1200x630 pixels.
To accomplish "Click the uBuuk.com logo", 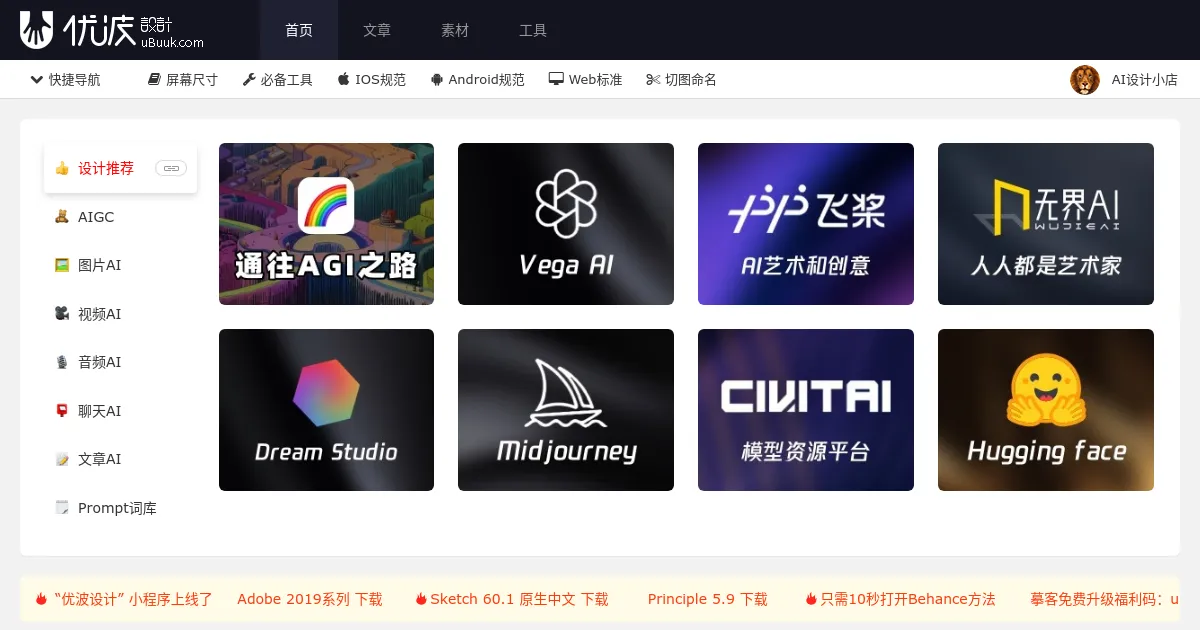I will [112, 30].
